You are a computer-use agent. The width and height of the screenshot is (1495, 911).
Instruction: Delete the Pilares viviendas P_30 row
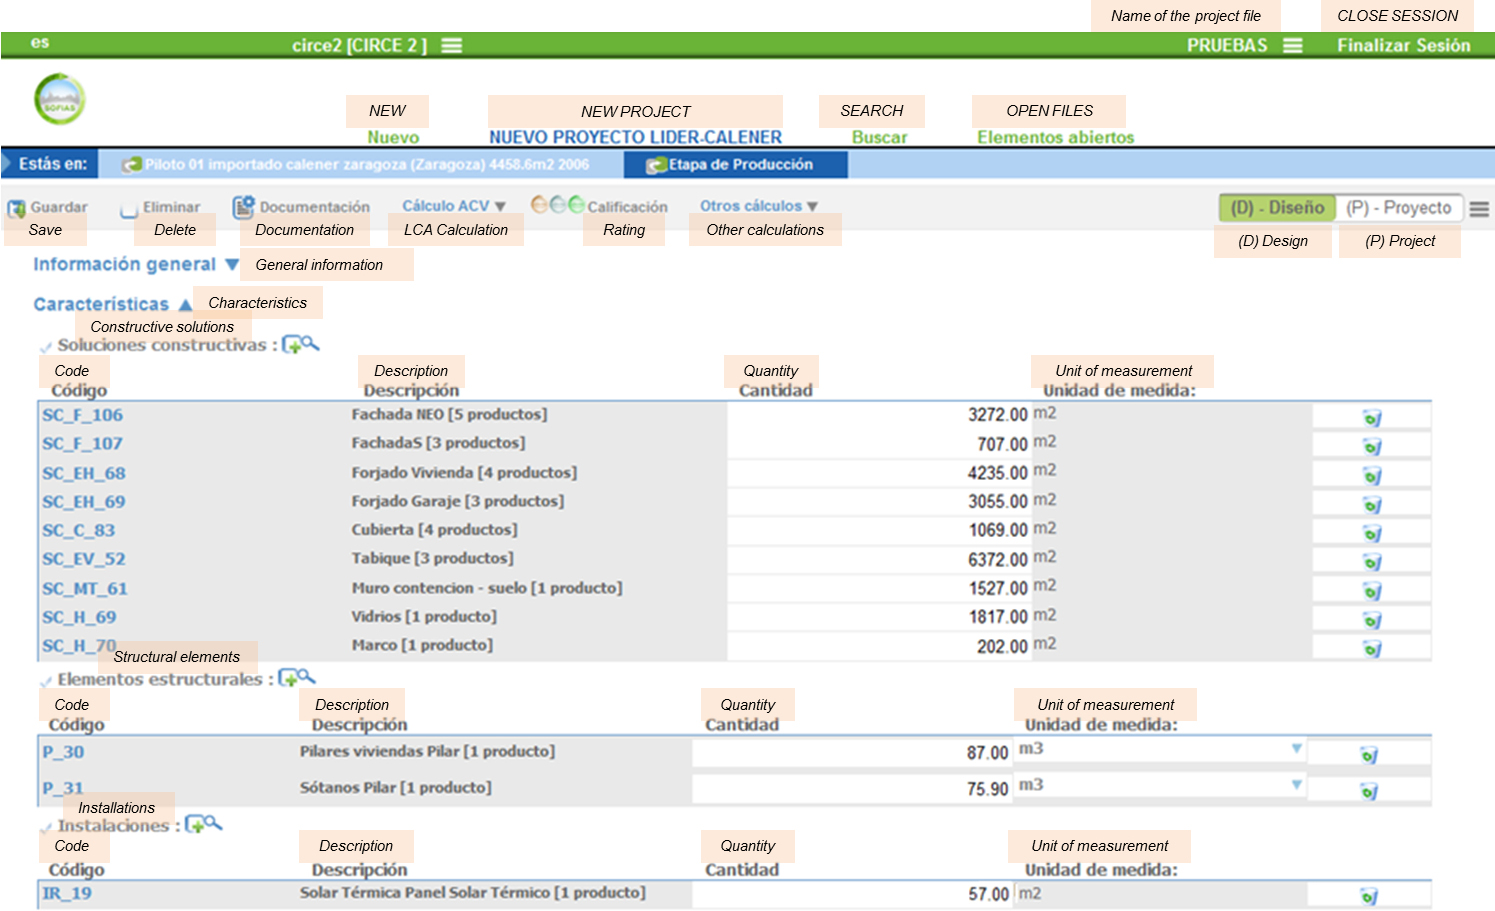coord(1369,755)
